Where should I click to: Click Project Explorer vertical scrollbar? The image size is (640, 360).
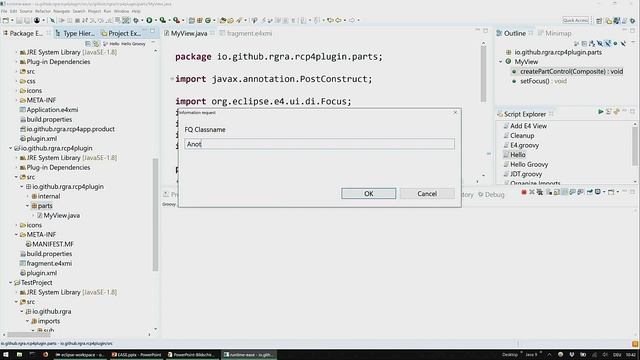[155, 214]
